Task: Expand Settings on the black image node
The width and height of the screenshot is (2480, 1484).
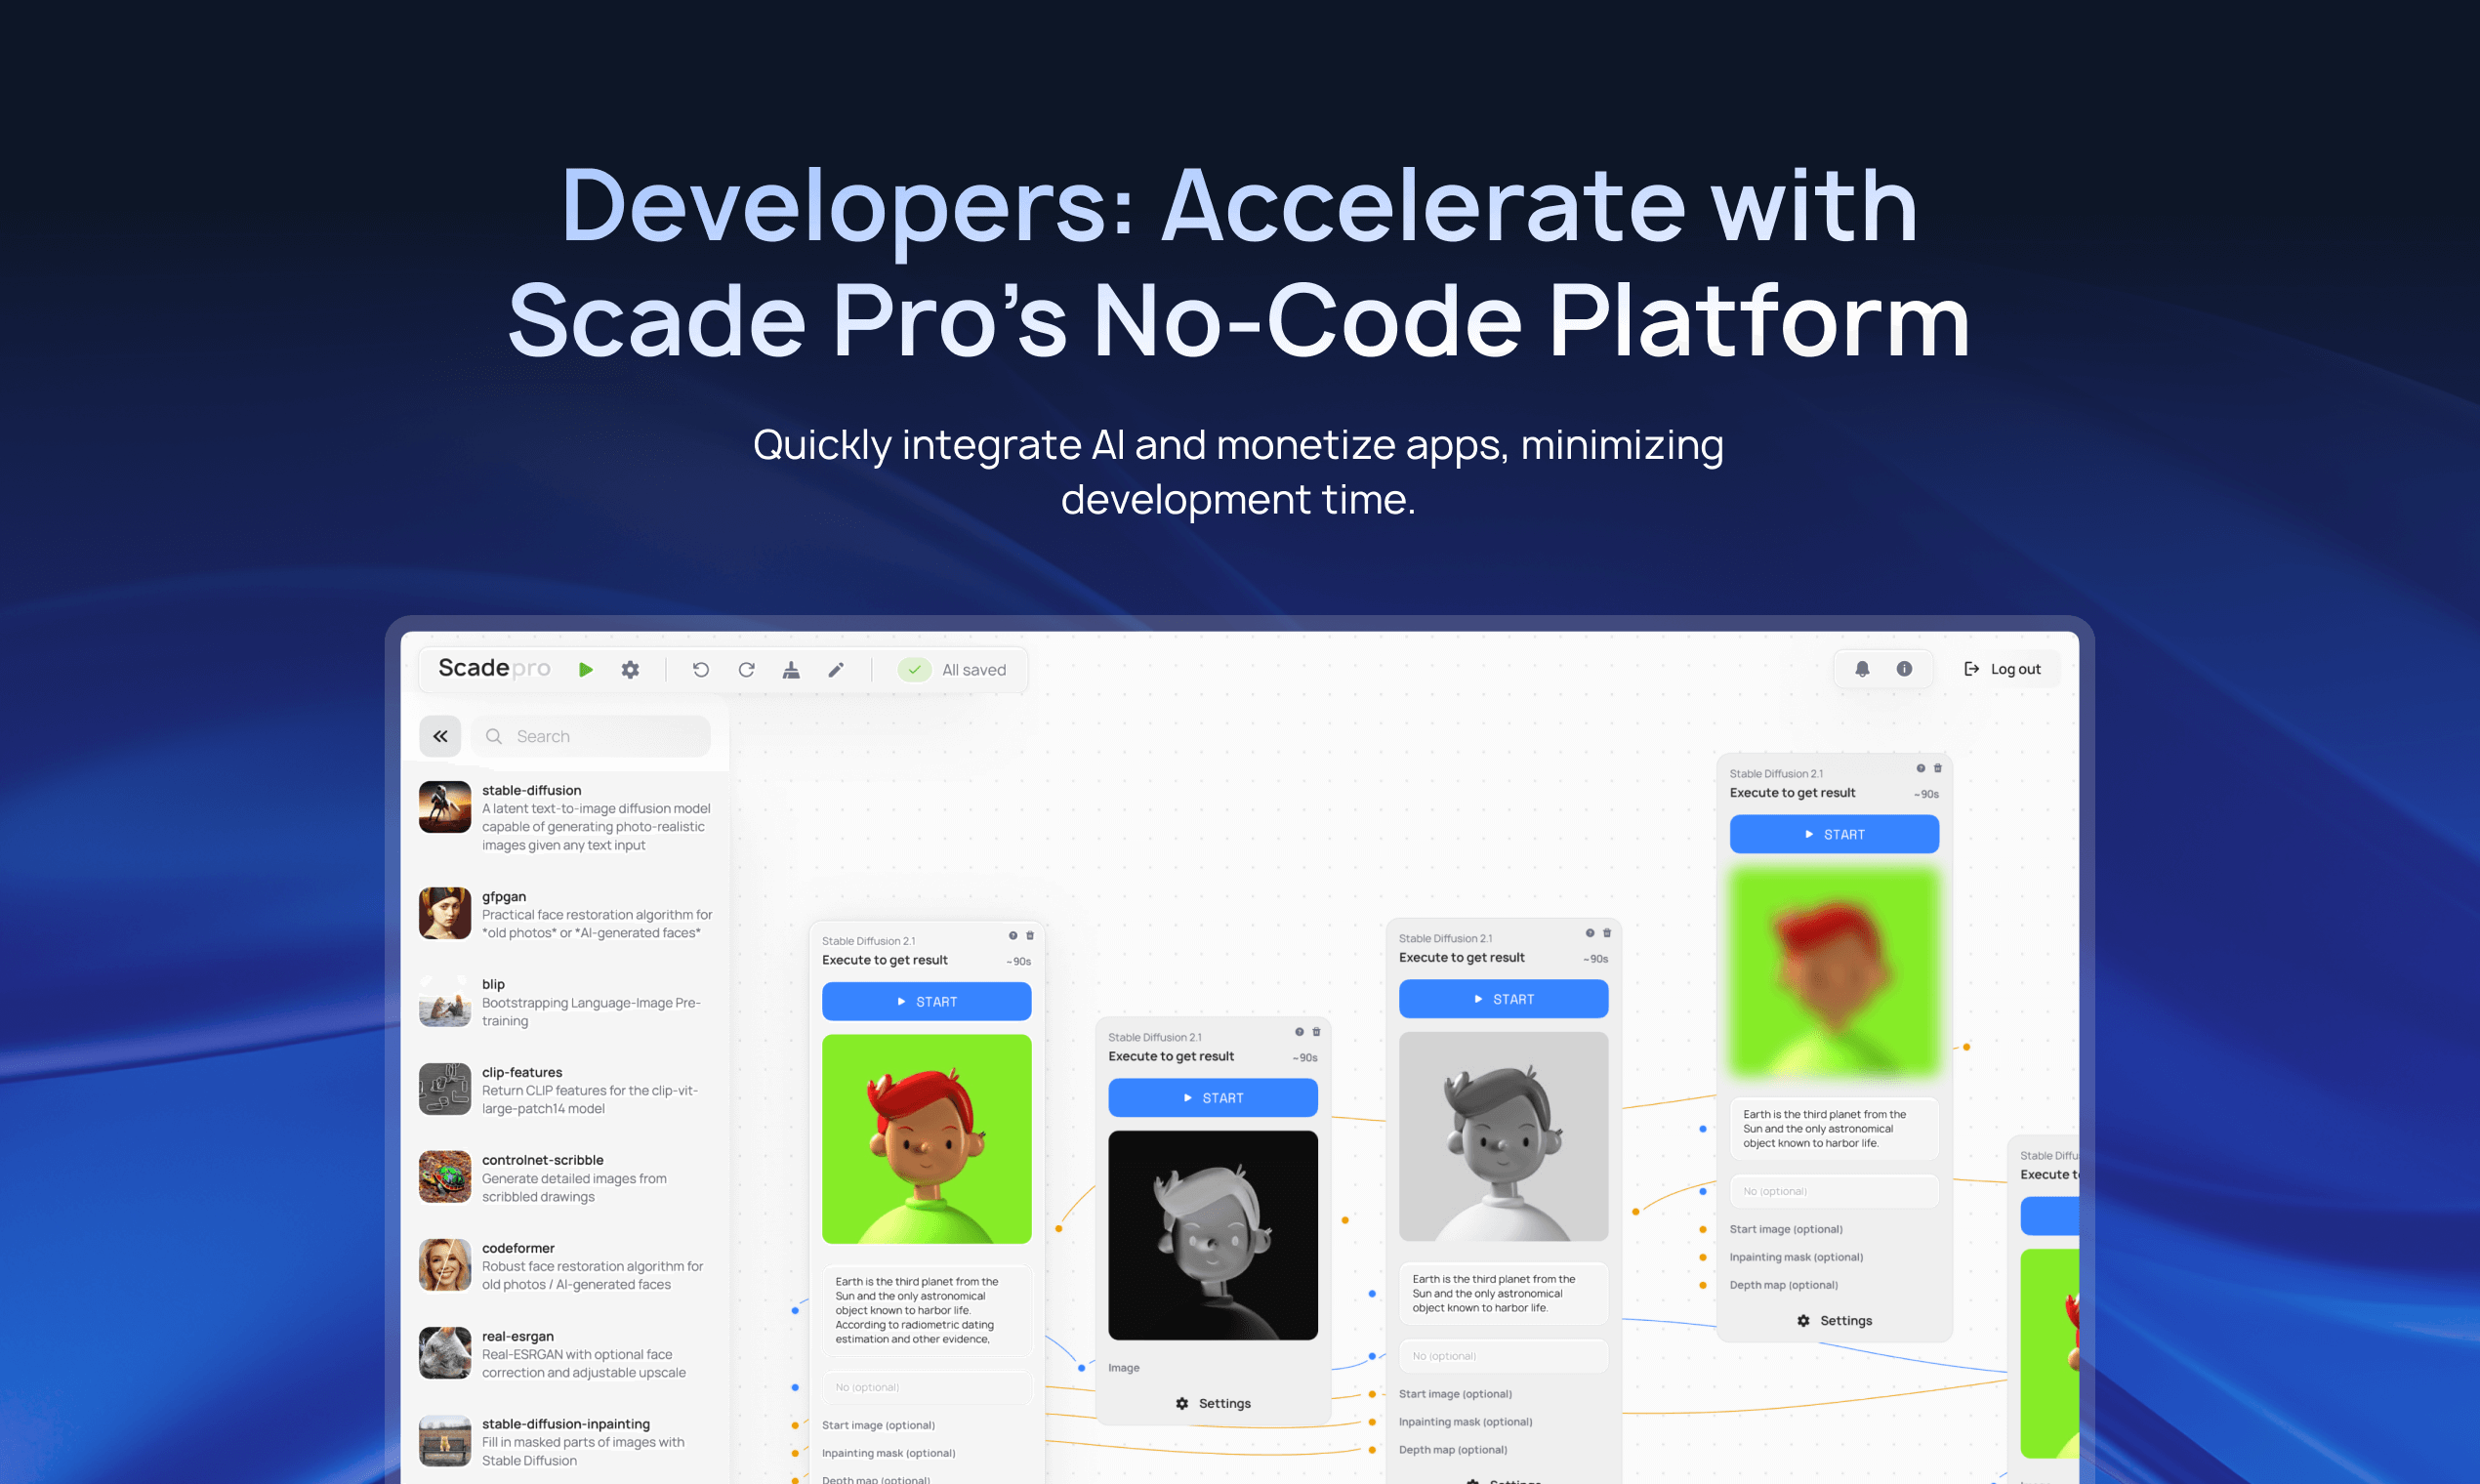Action: click(1213, 1403)
